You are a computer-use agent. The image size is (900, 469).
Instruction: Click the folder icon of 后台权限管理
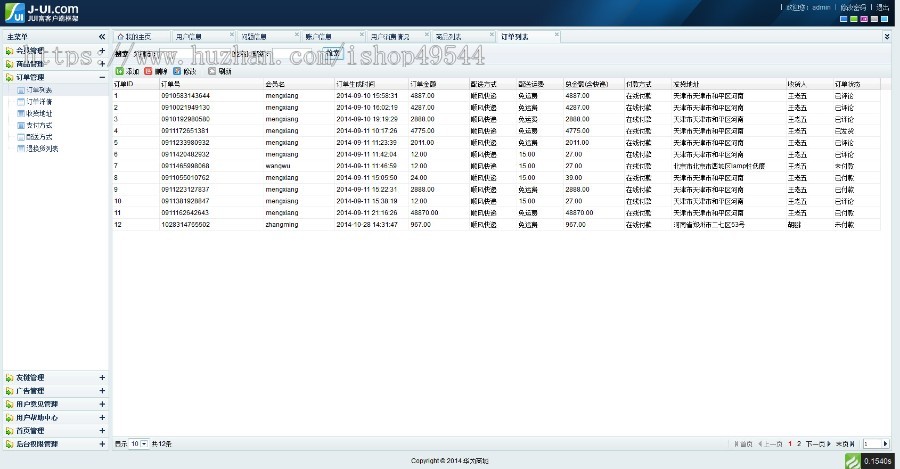point(9,444)
